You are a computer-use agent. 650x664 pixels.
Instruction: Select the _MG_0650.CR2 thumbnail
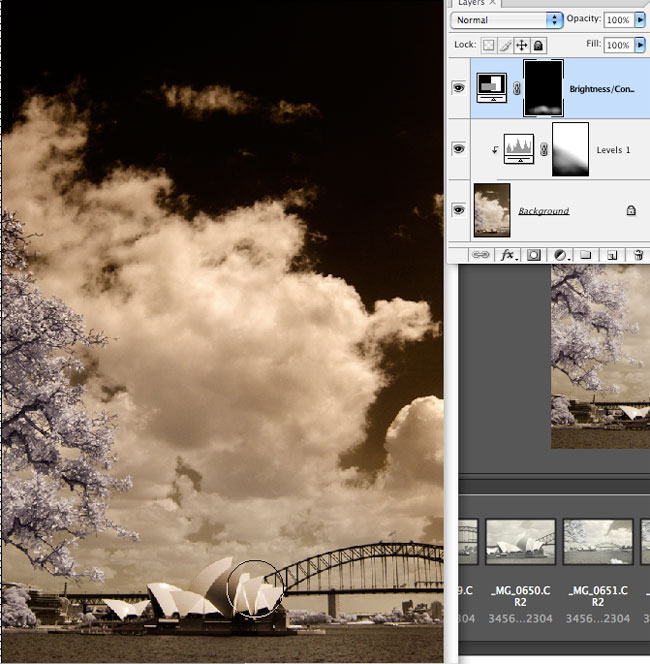point(520,542)
